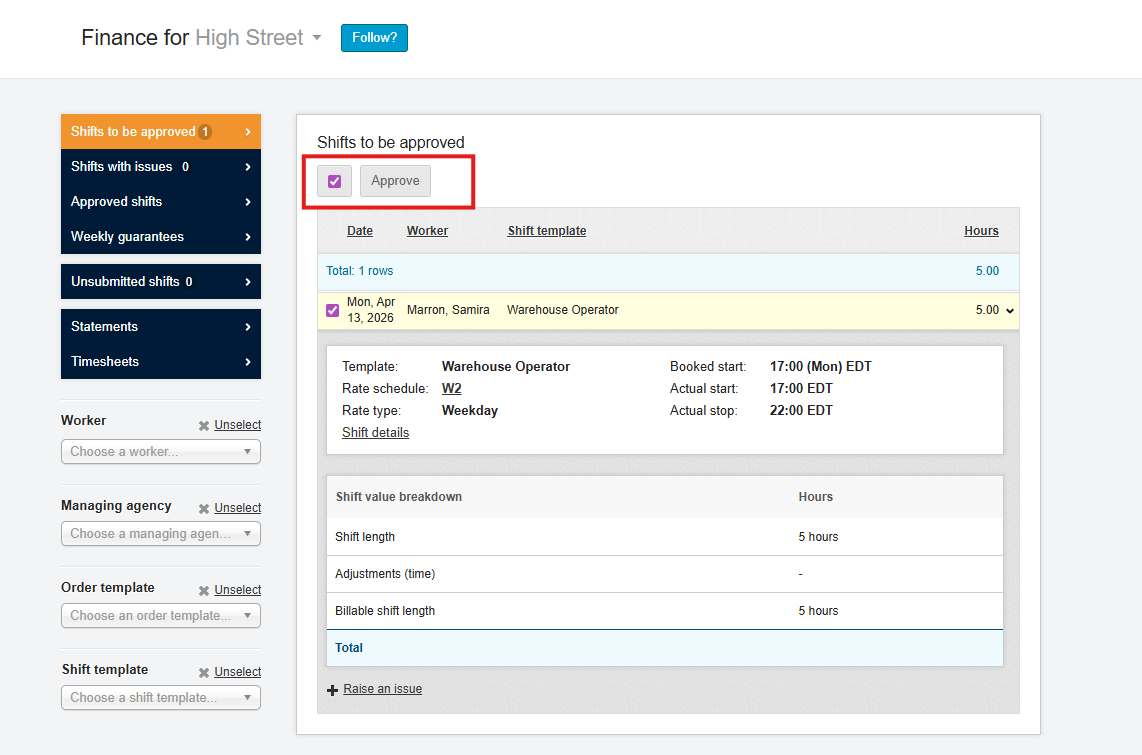This screenshot has height=755, width=1142.
Task: Click the chevron arrow on Approved shifts
Action: tap(248, 202)
